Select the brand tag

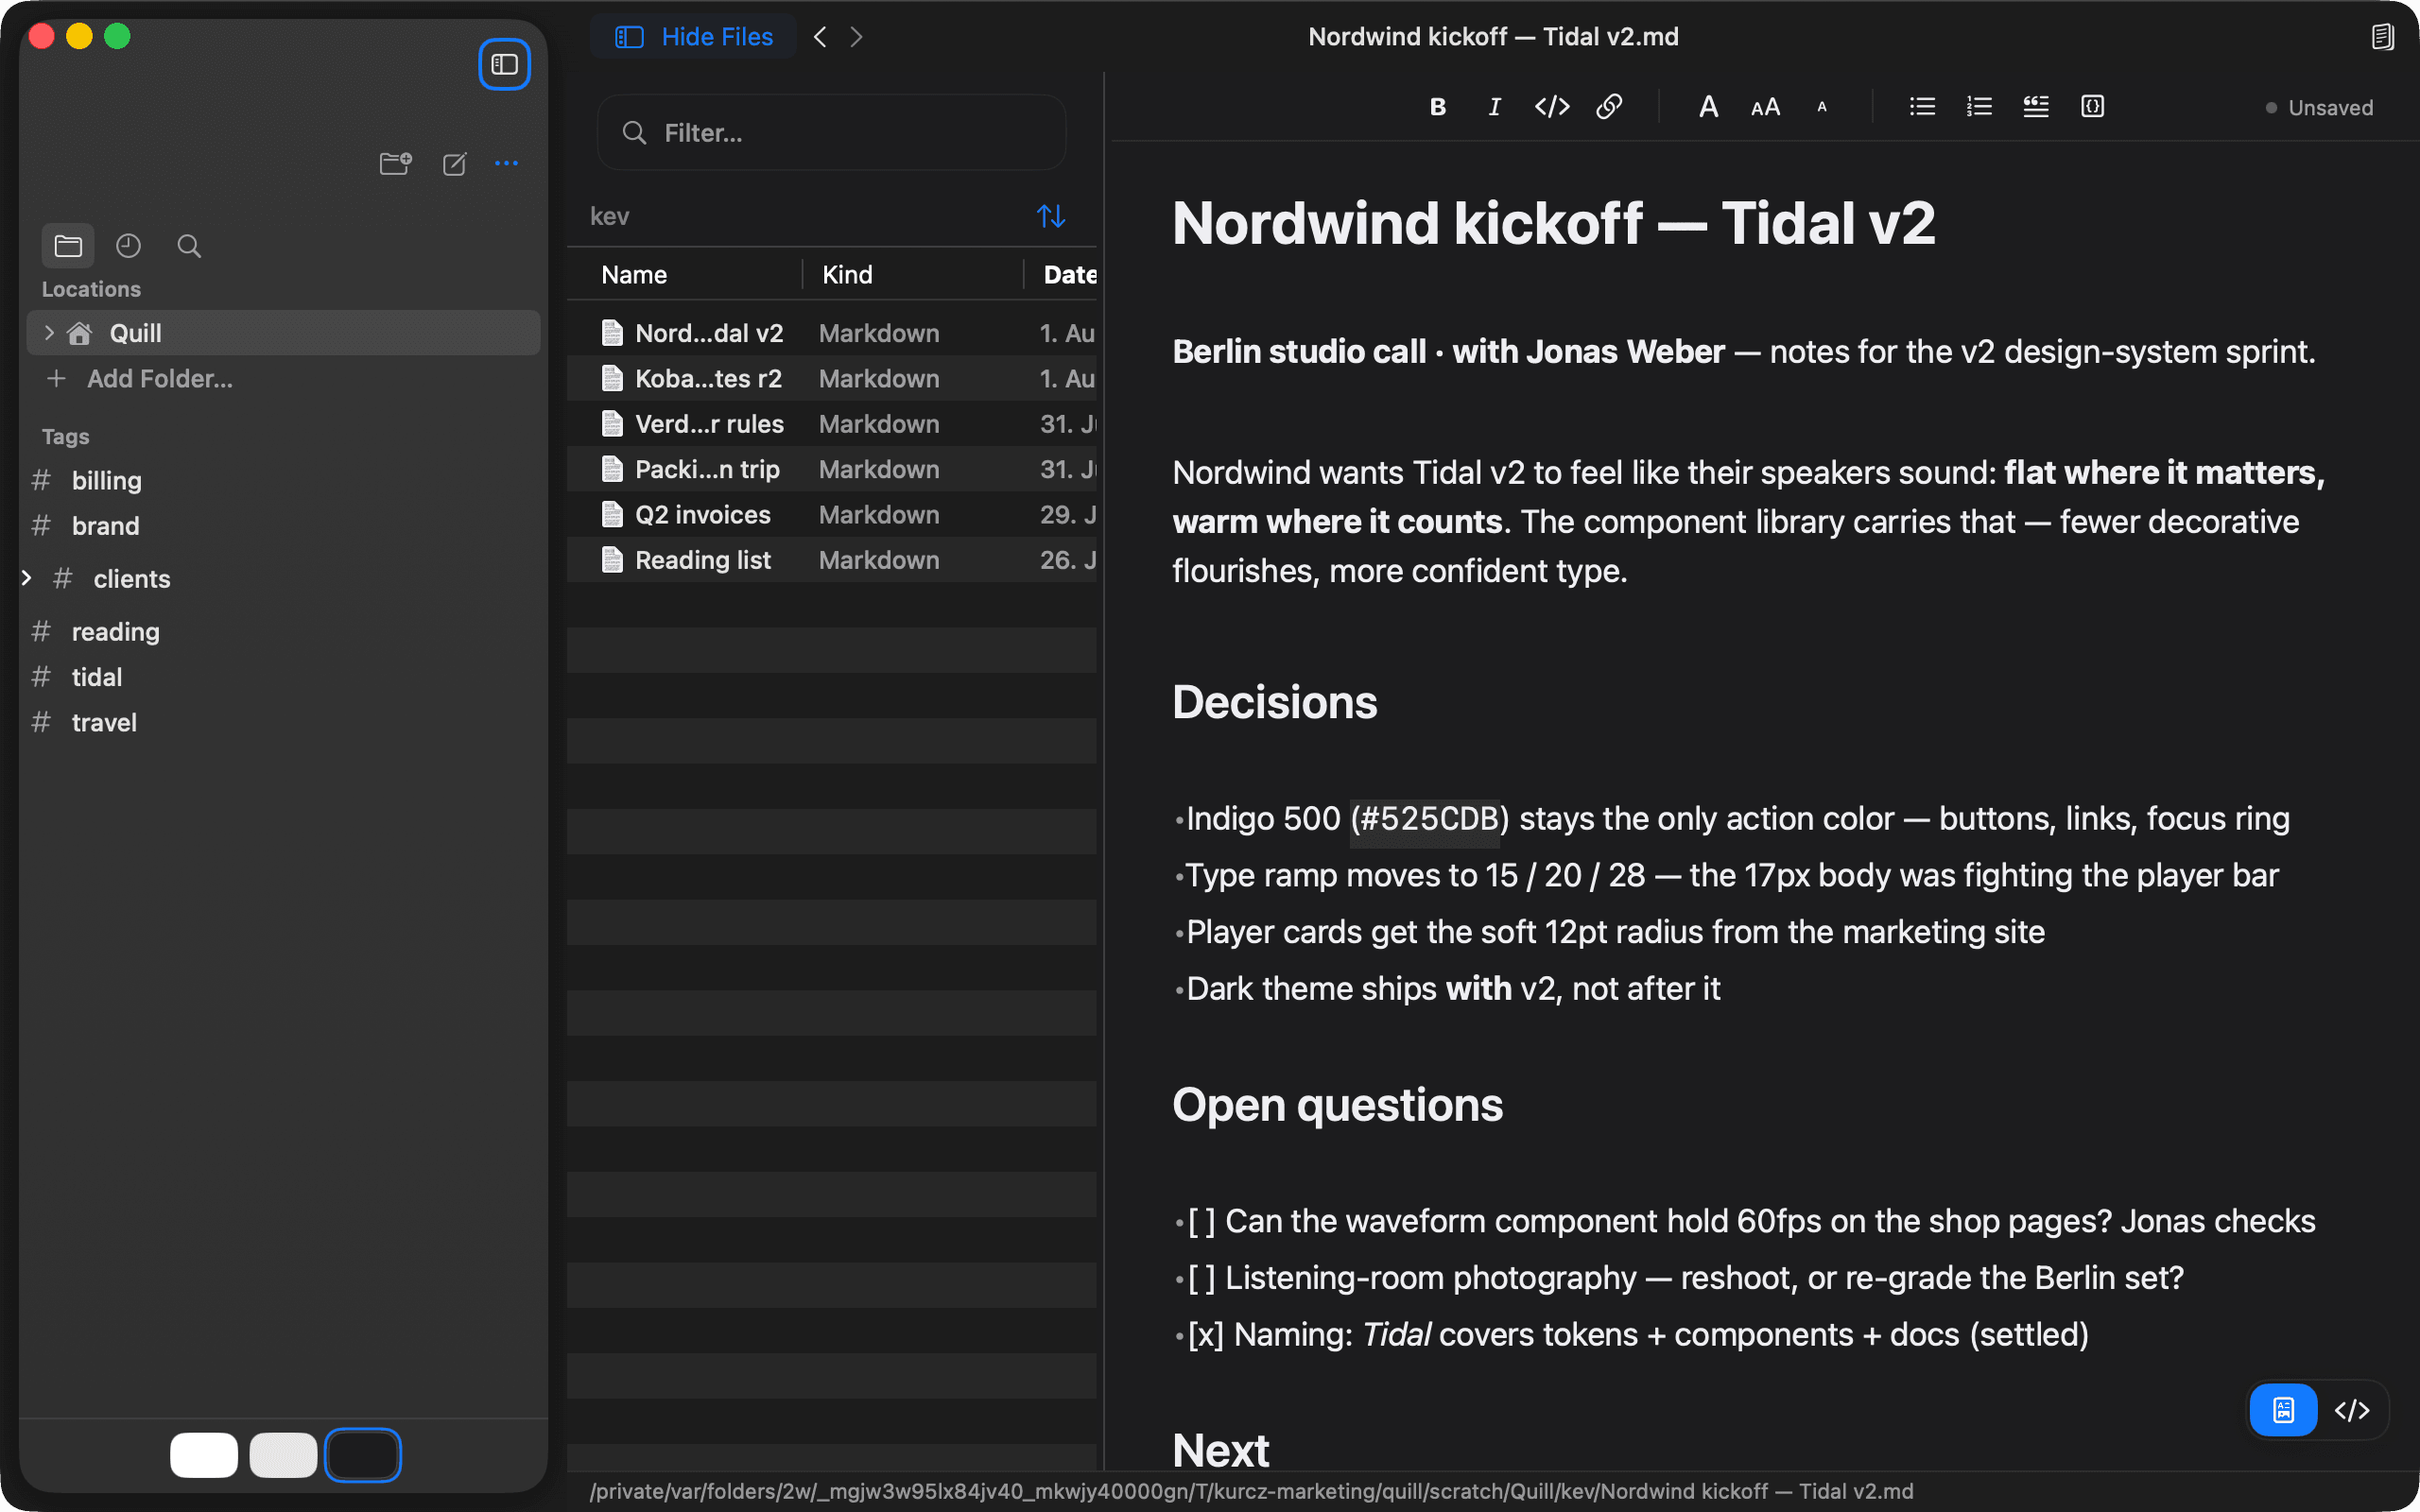point(105,526)
